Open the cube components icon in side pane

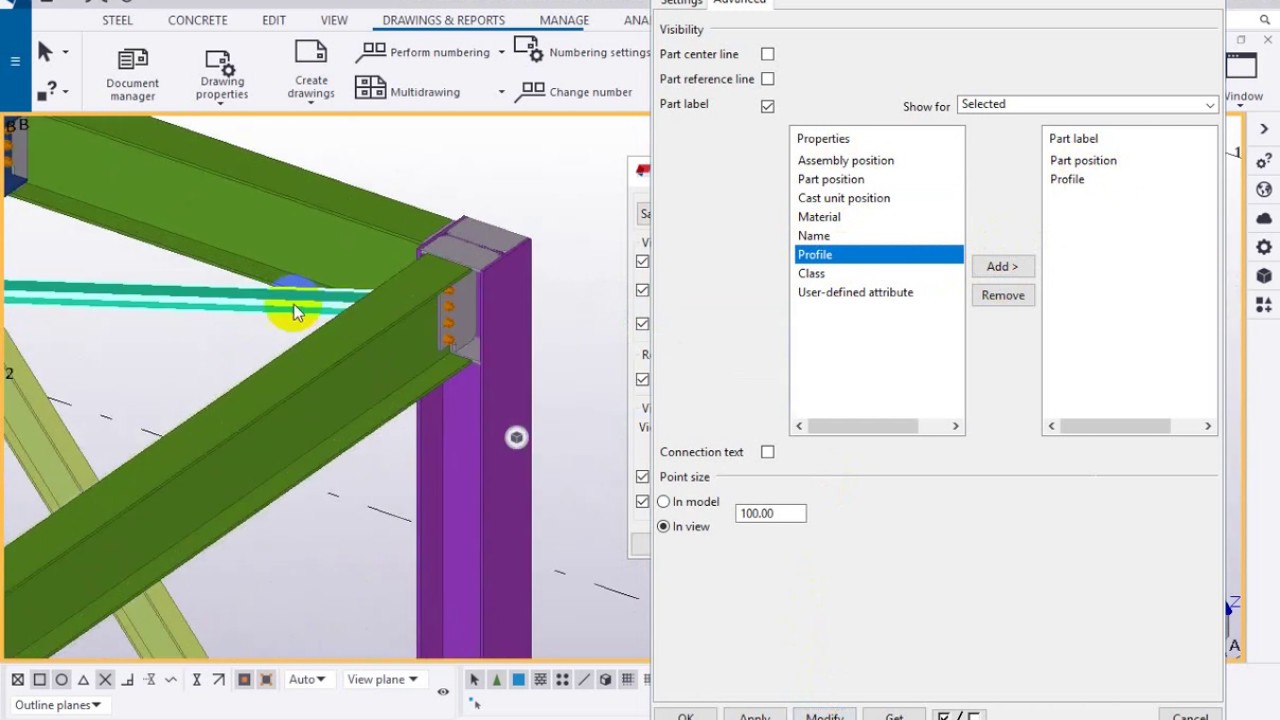(x=1264, y=276)
